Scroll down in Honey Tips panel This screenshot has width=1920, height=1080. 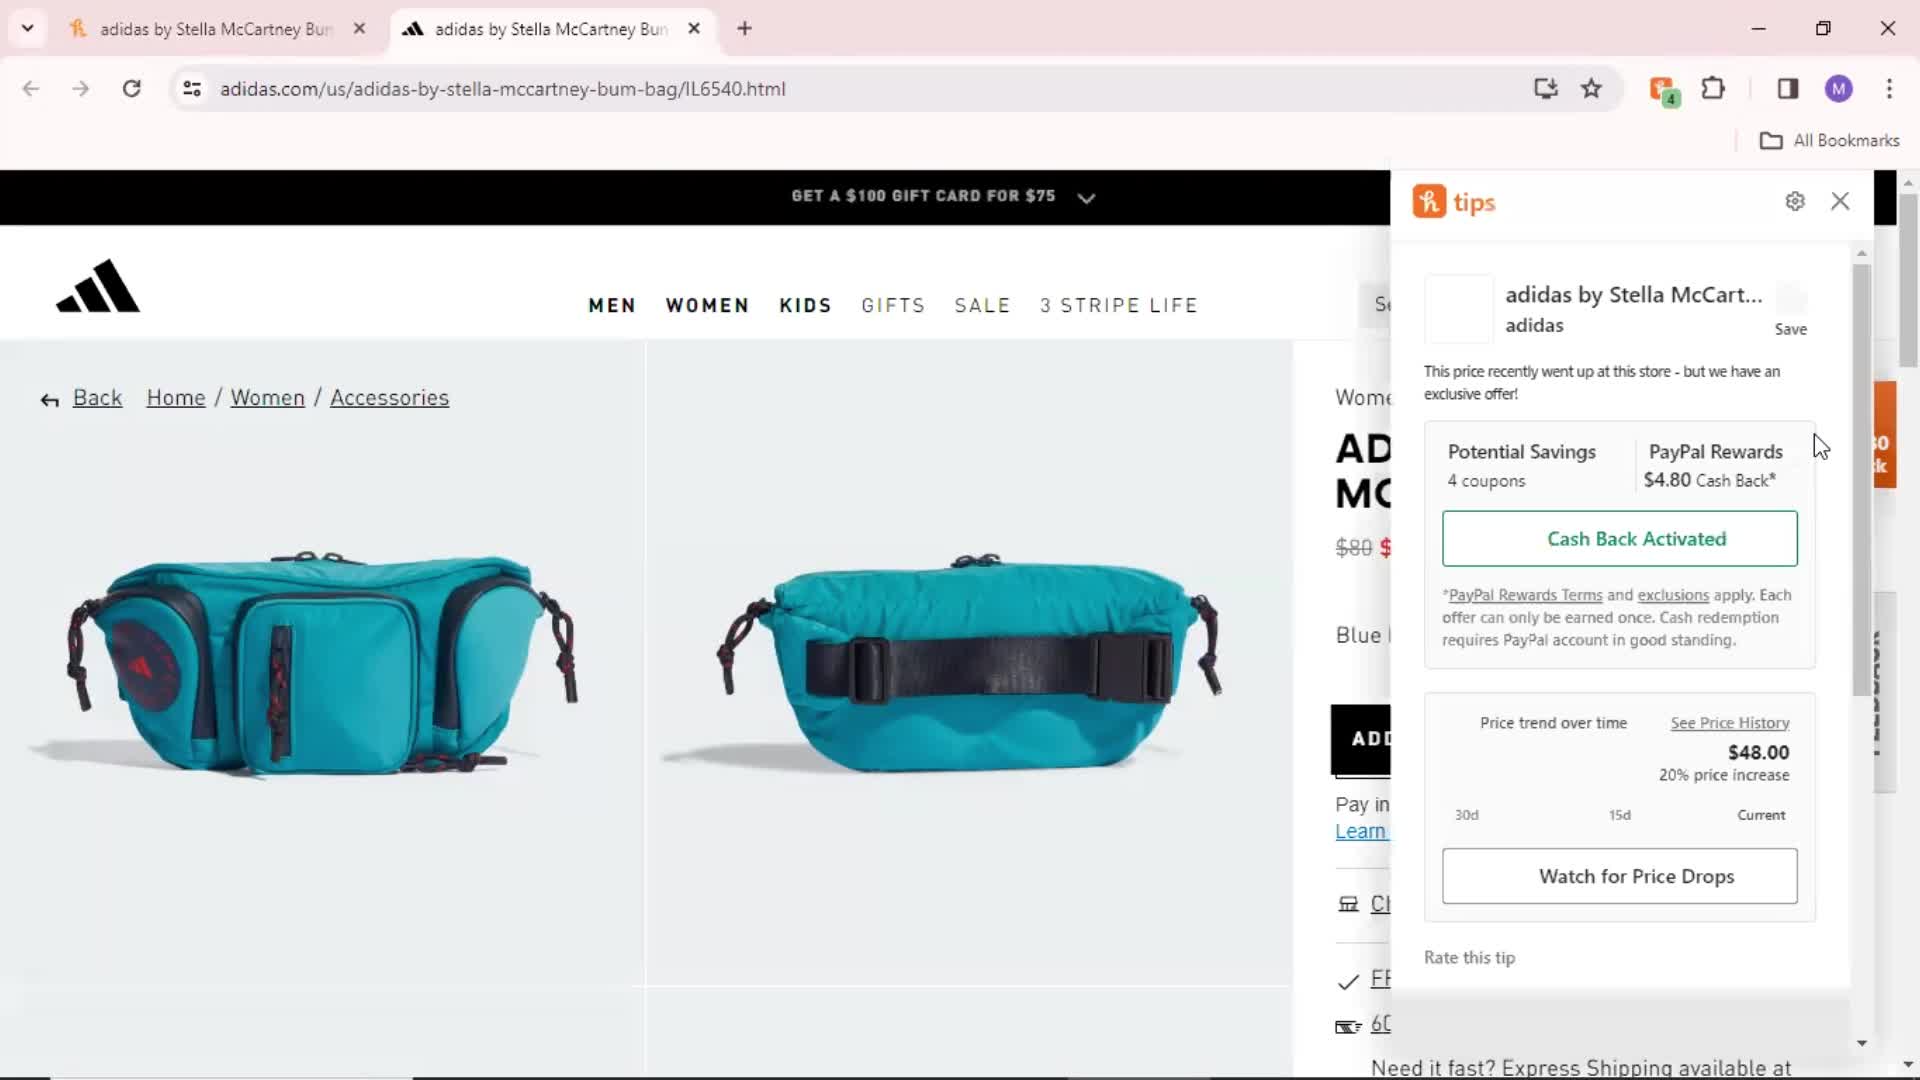point(1862,1043)
